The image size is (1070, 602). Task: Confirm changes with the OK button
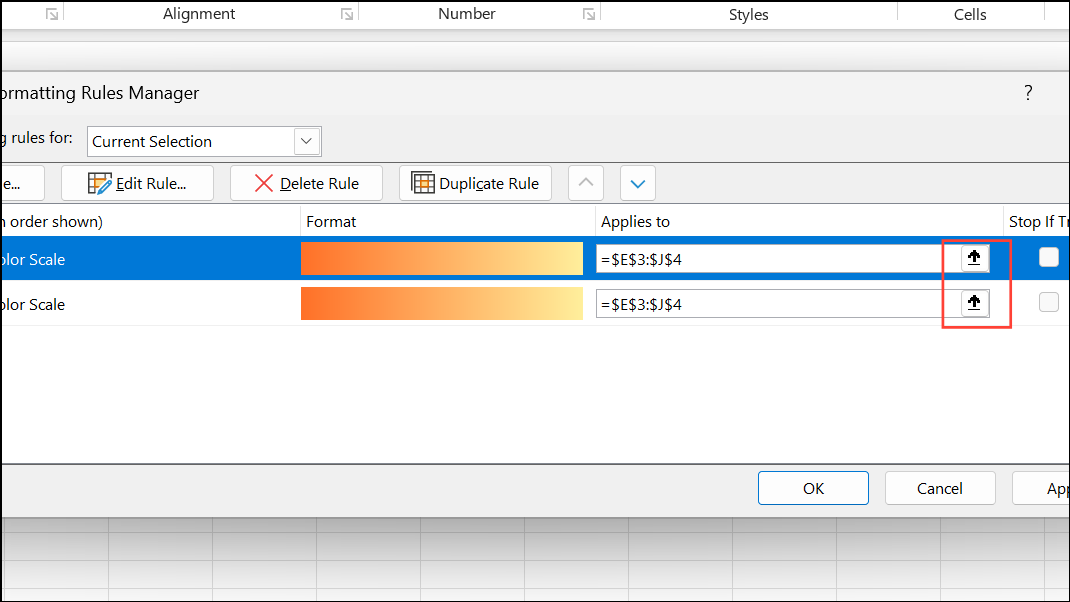click(x=813, y=488)
